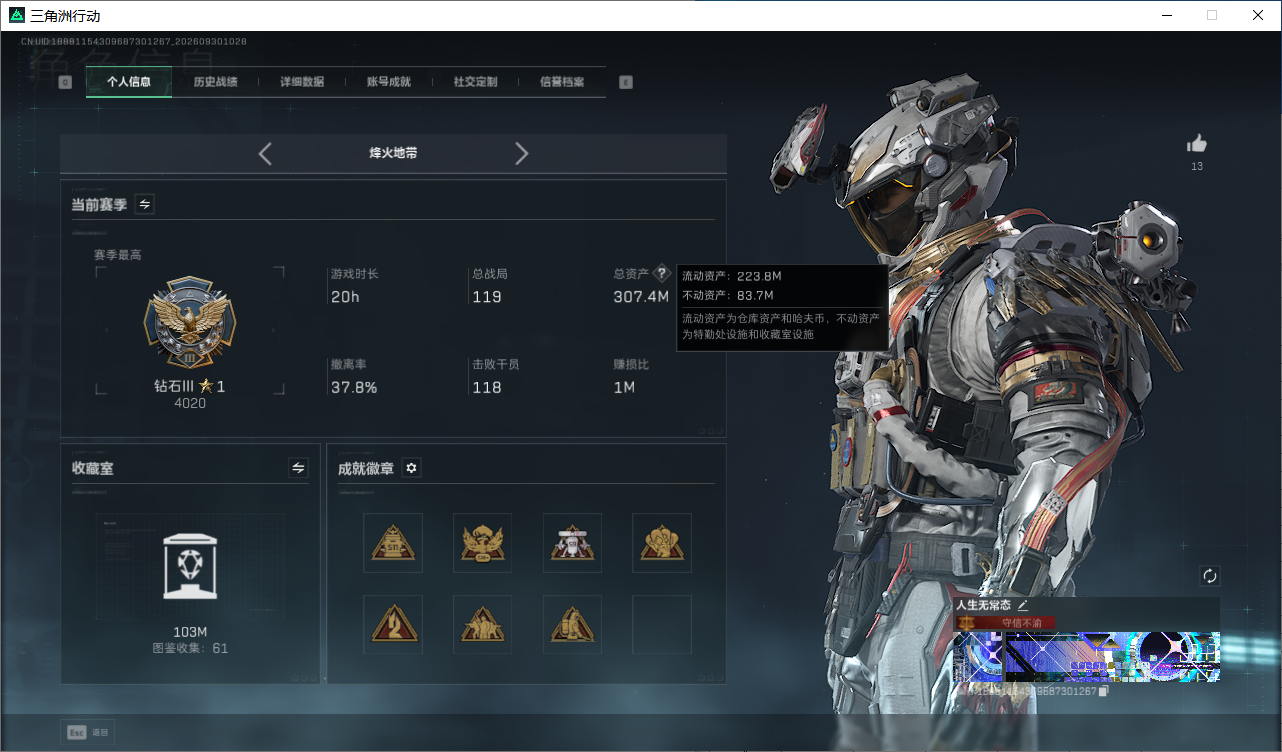Screen dimensions: 1282x752
Task: Select the soldiers squad achievement badge
Action: pos(482,625)
